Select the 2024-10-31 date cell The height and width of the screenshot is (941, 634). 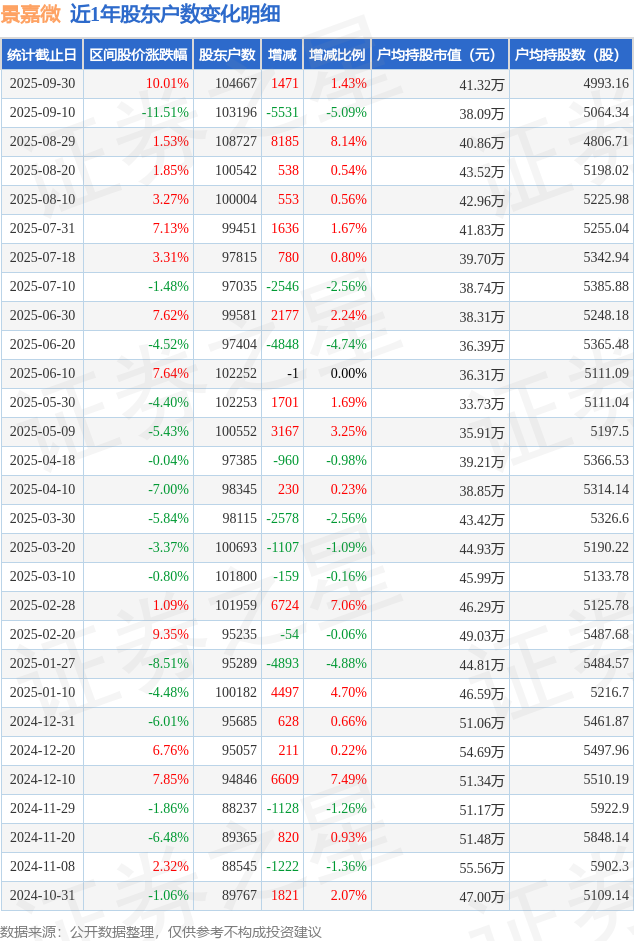coord(42,896)
